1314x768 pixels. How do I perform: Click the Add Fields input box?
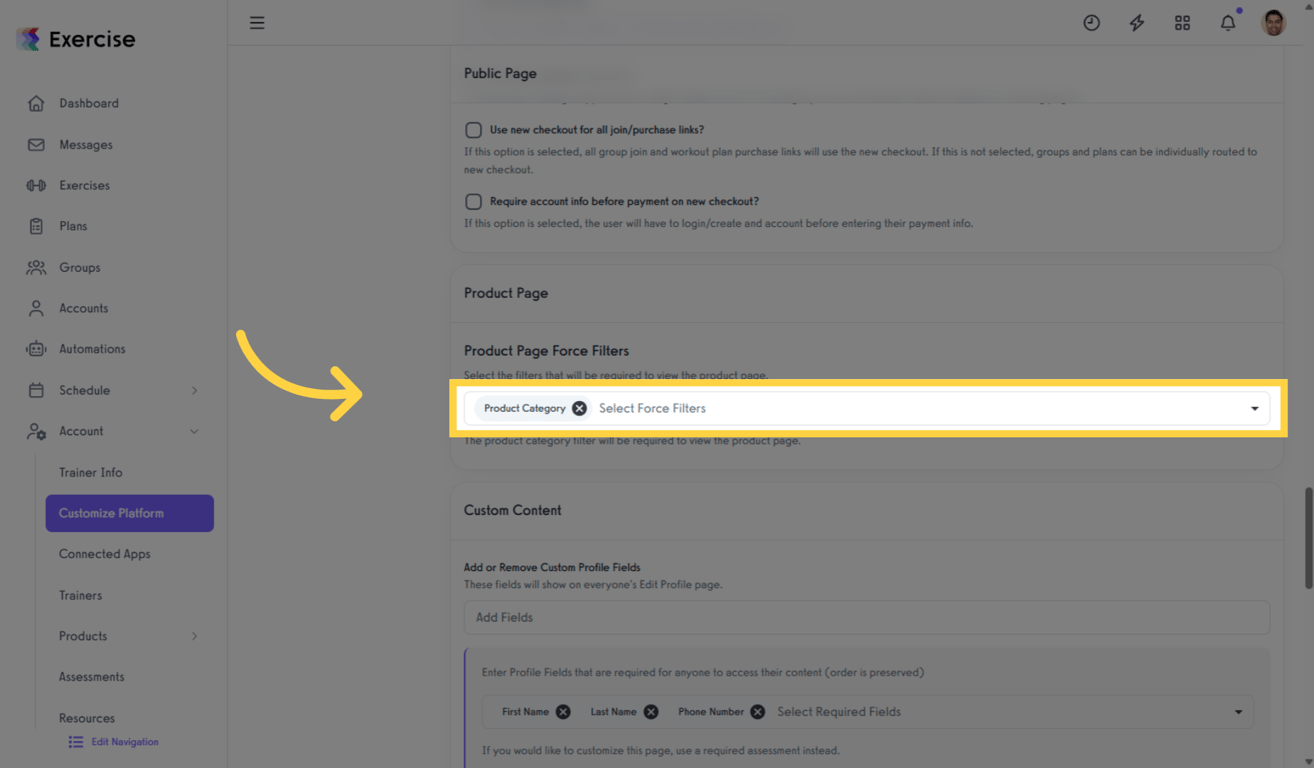866,617
